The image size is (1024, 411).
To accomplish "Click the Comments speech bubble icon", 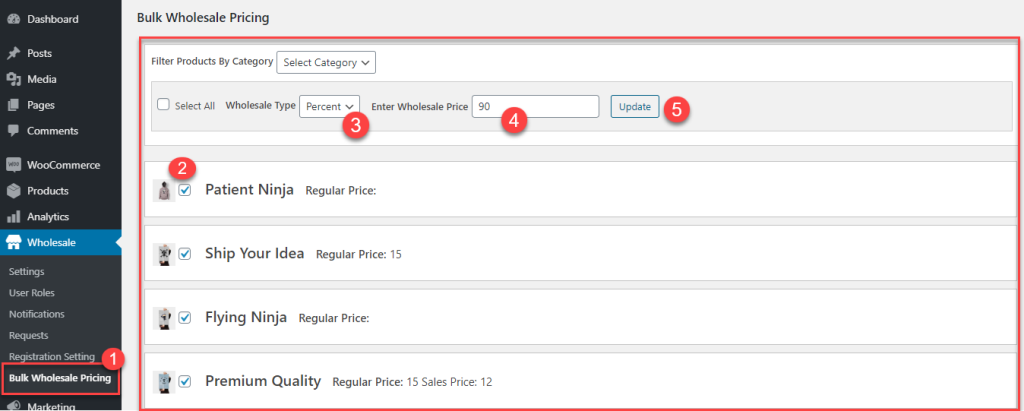I will click(x=13, y=131).
